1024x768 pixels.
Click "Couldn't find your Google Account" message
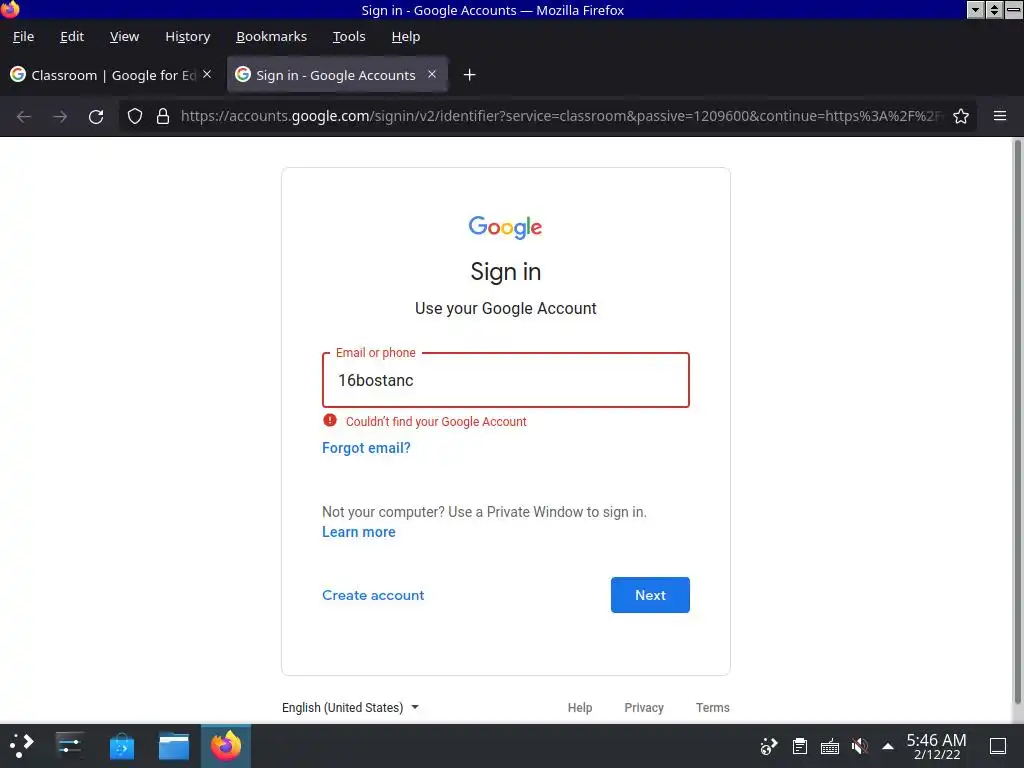pos(436,422)
